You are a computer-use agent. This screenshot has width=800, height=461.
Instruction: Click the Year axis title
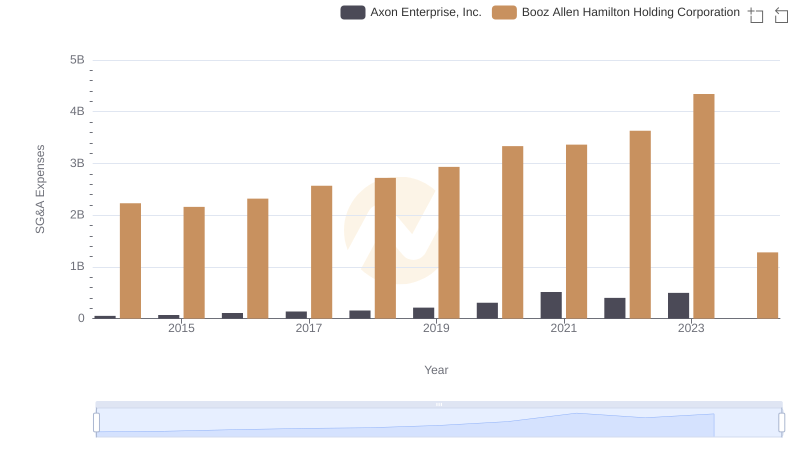(x=436, y=370)
